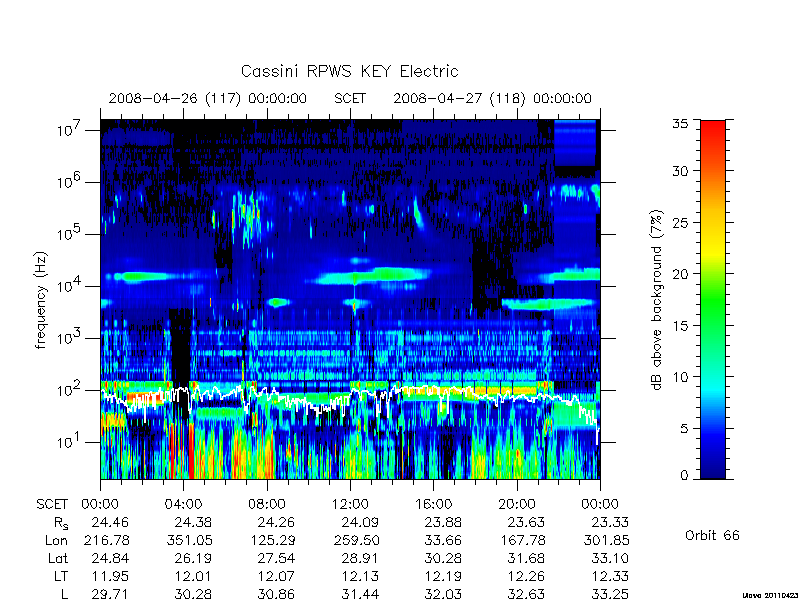Click colorbar tick value 35
This screenshot has height=600, width=800.
click(x=680, y=123)
